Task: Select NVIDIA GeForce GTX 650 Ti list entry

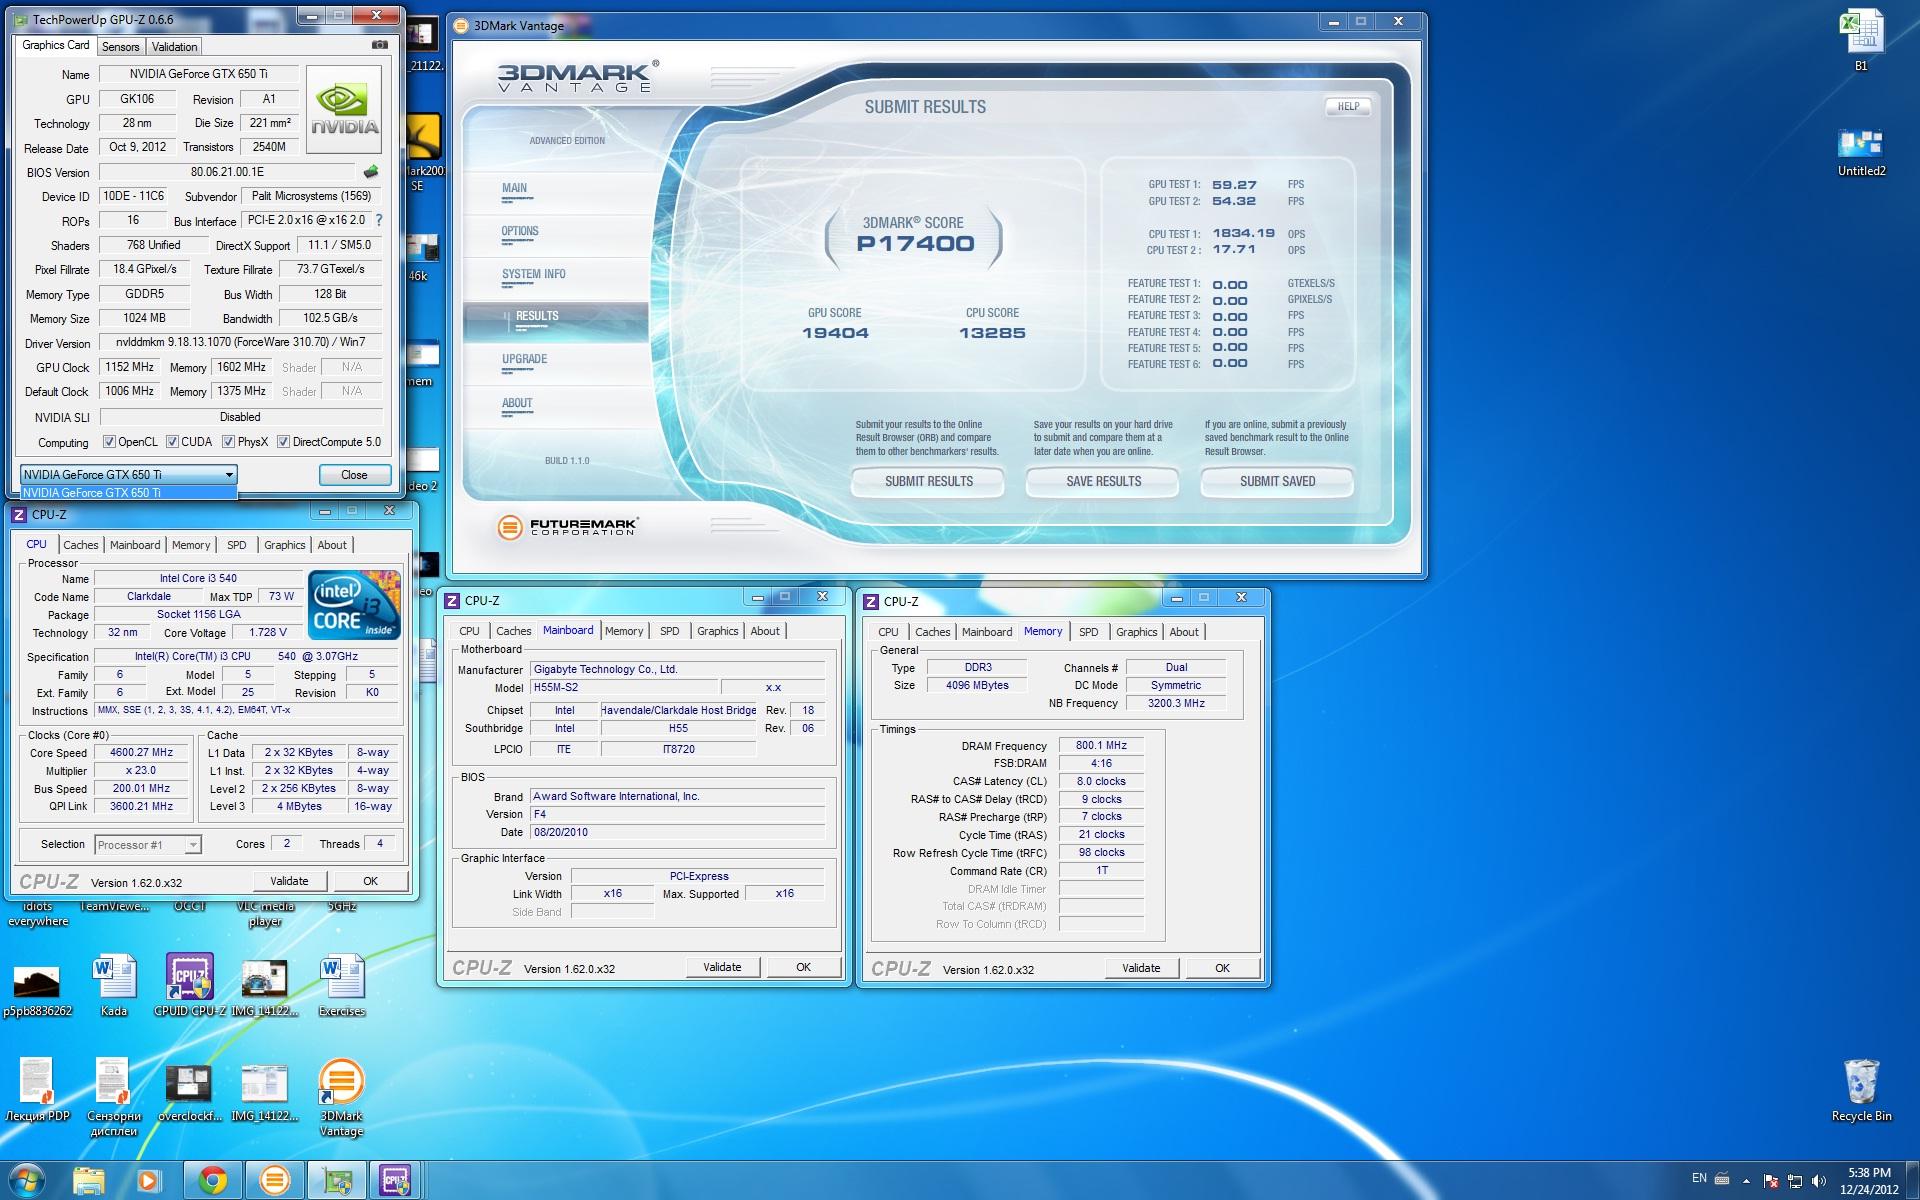Action: coord(129,492)
